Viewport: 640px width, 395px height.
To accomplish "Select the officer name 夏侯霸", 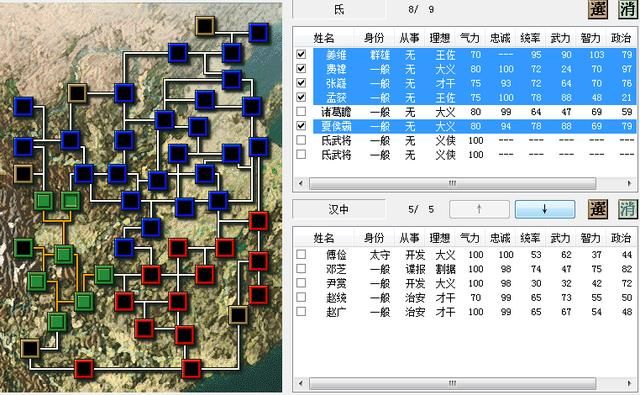I will tap(336, 126).
